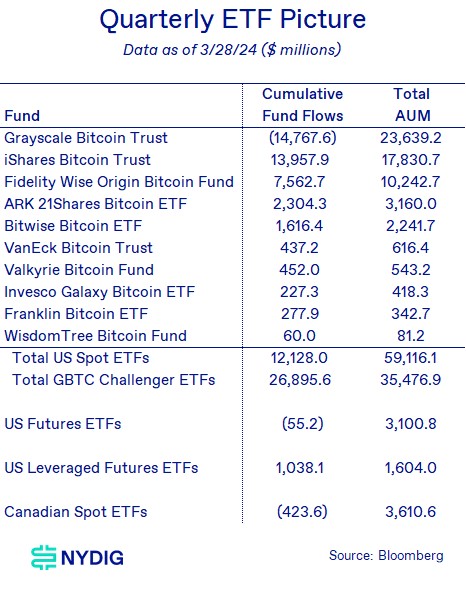Select the Quarterly ETF Picture title
Viewport: 466px width, 591px height.
[233, 19]
